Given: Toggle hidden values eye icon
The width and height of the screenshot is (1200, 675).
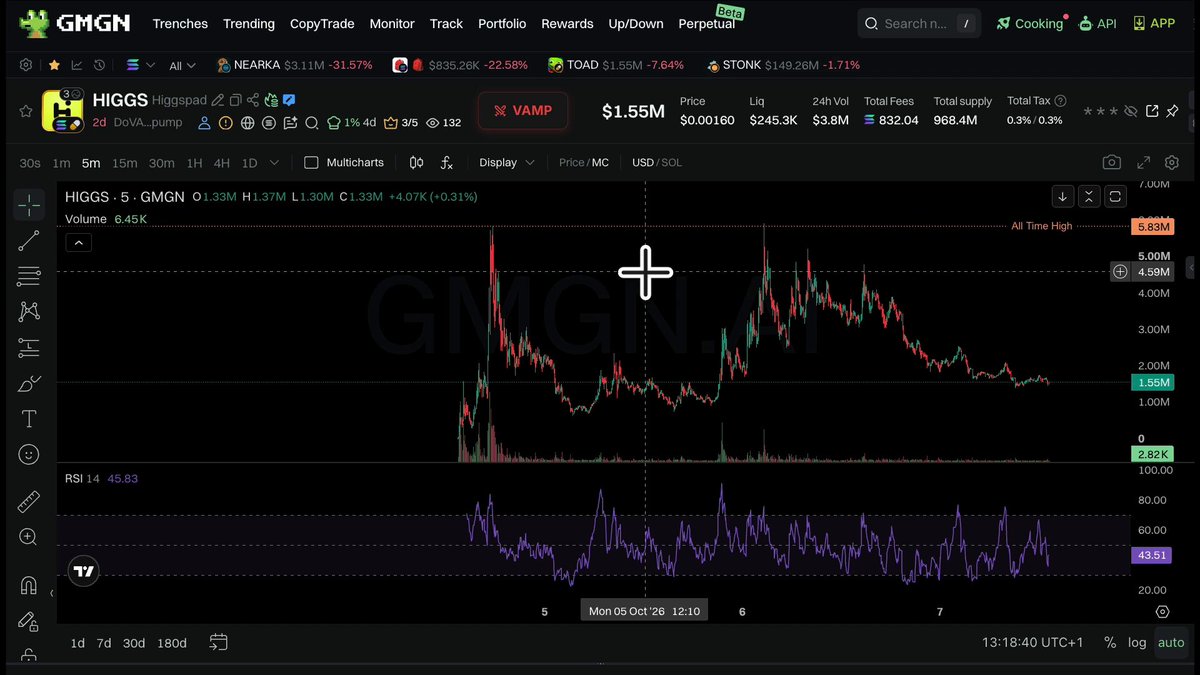Looking at the screenshot, I should (1131, 111).
